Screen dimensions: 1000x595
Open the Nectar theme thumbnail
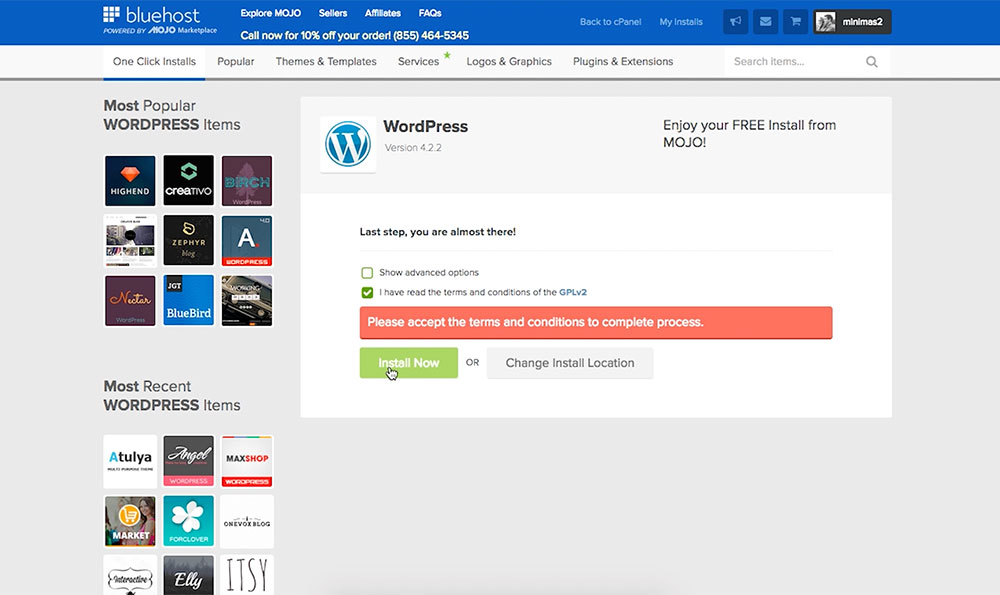click(130, 301)
